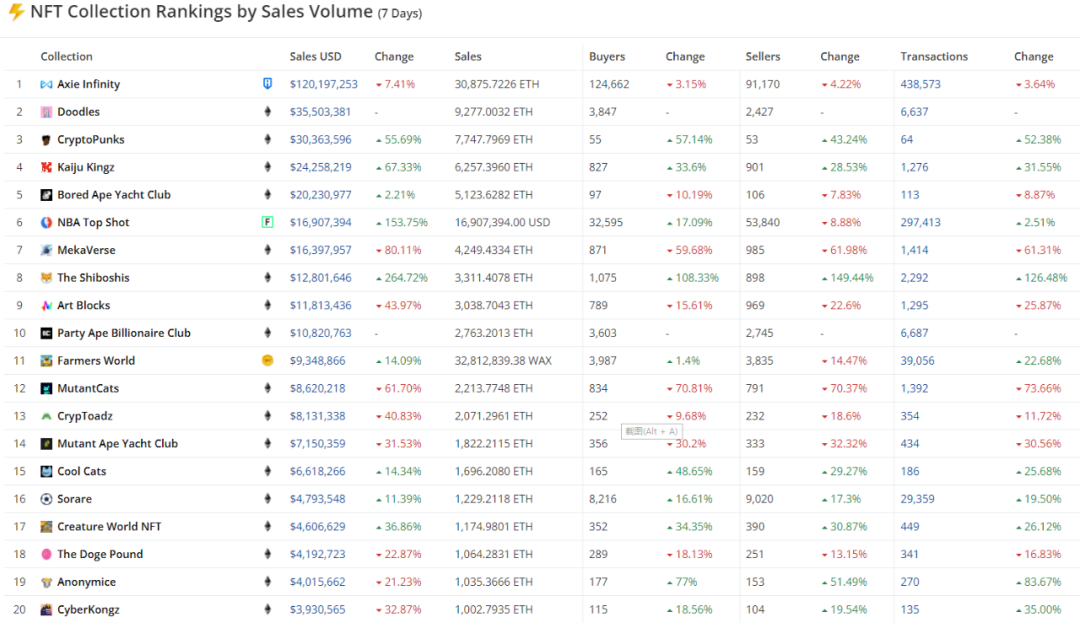Click the CryptoPunks collection logo icon

(46, 140)
